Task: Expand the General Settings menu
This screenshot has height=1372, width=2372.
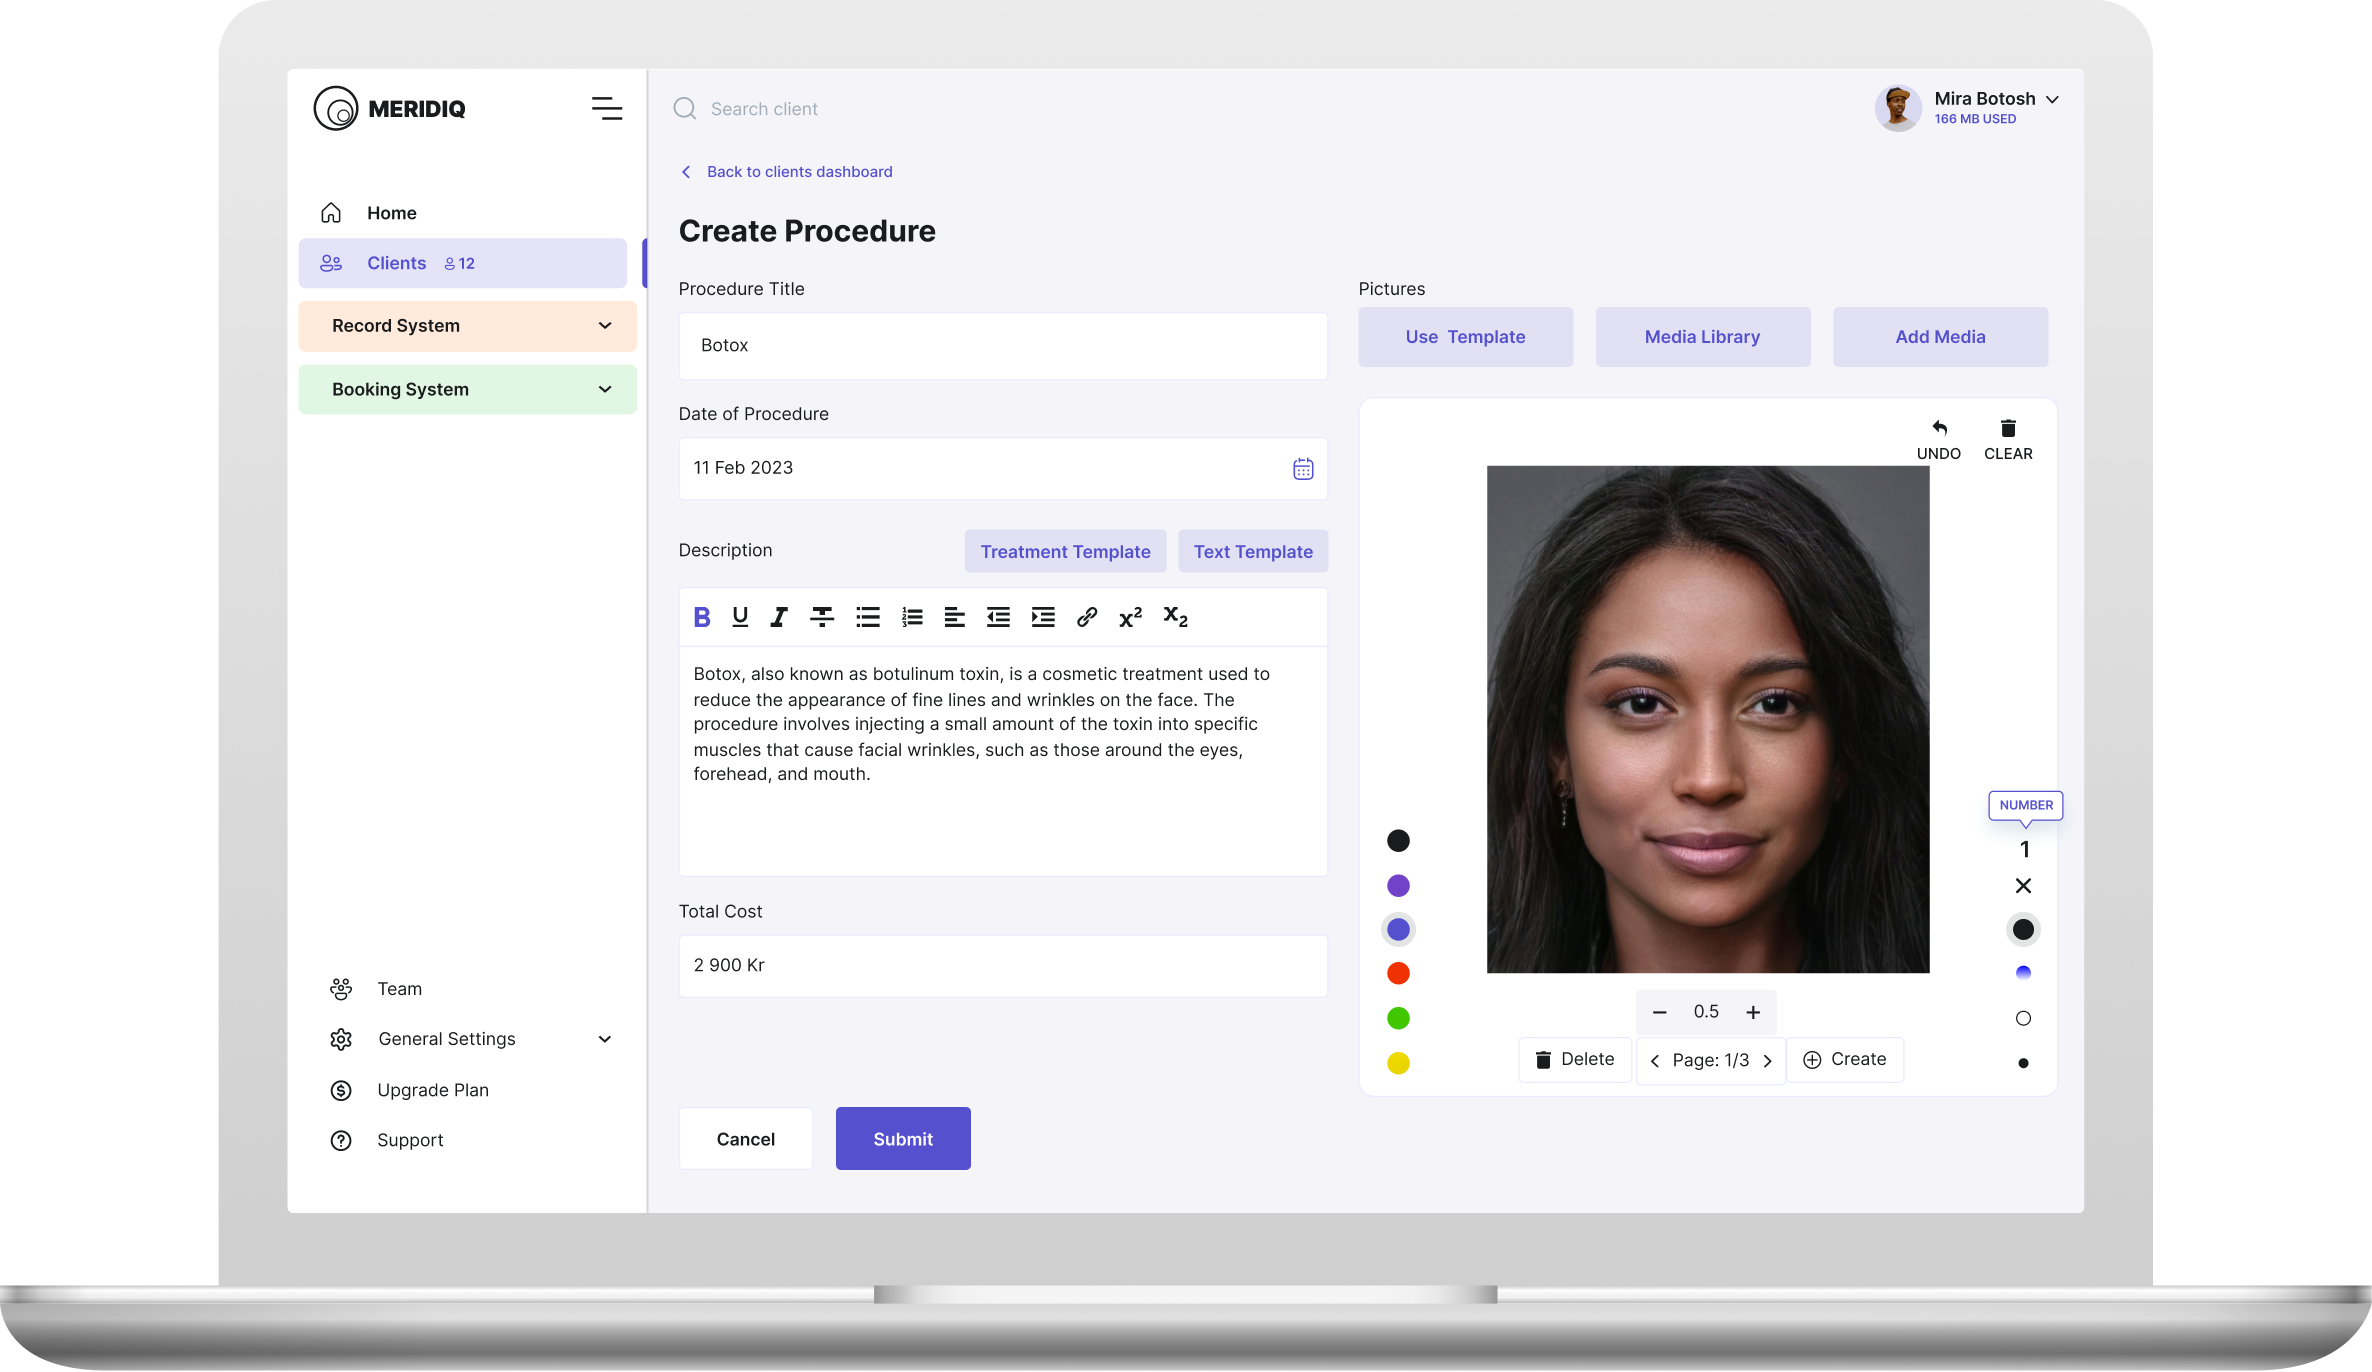Action: pos(604,1039)
